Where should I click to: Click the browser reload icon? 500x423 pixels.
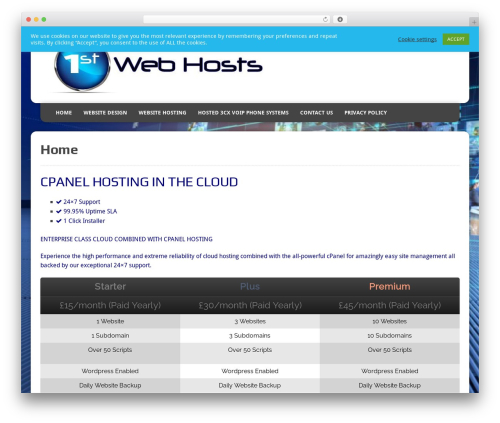[325, 19]
